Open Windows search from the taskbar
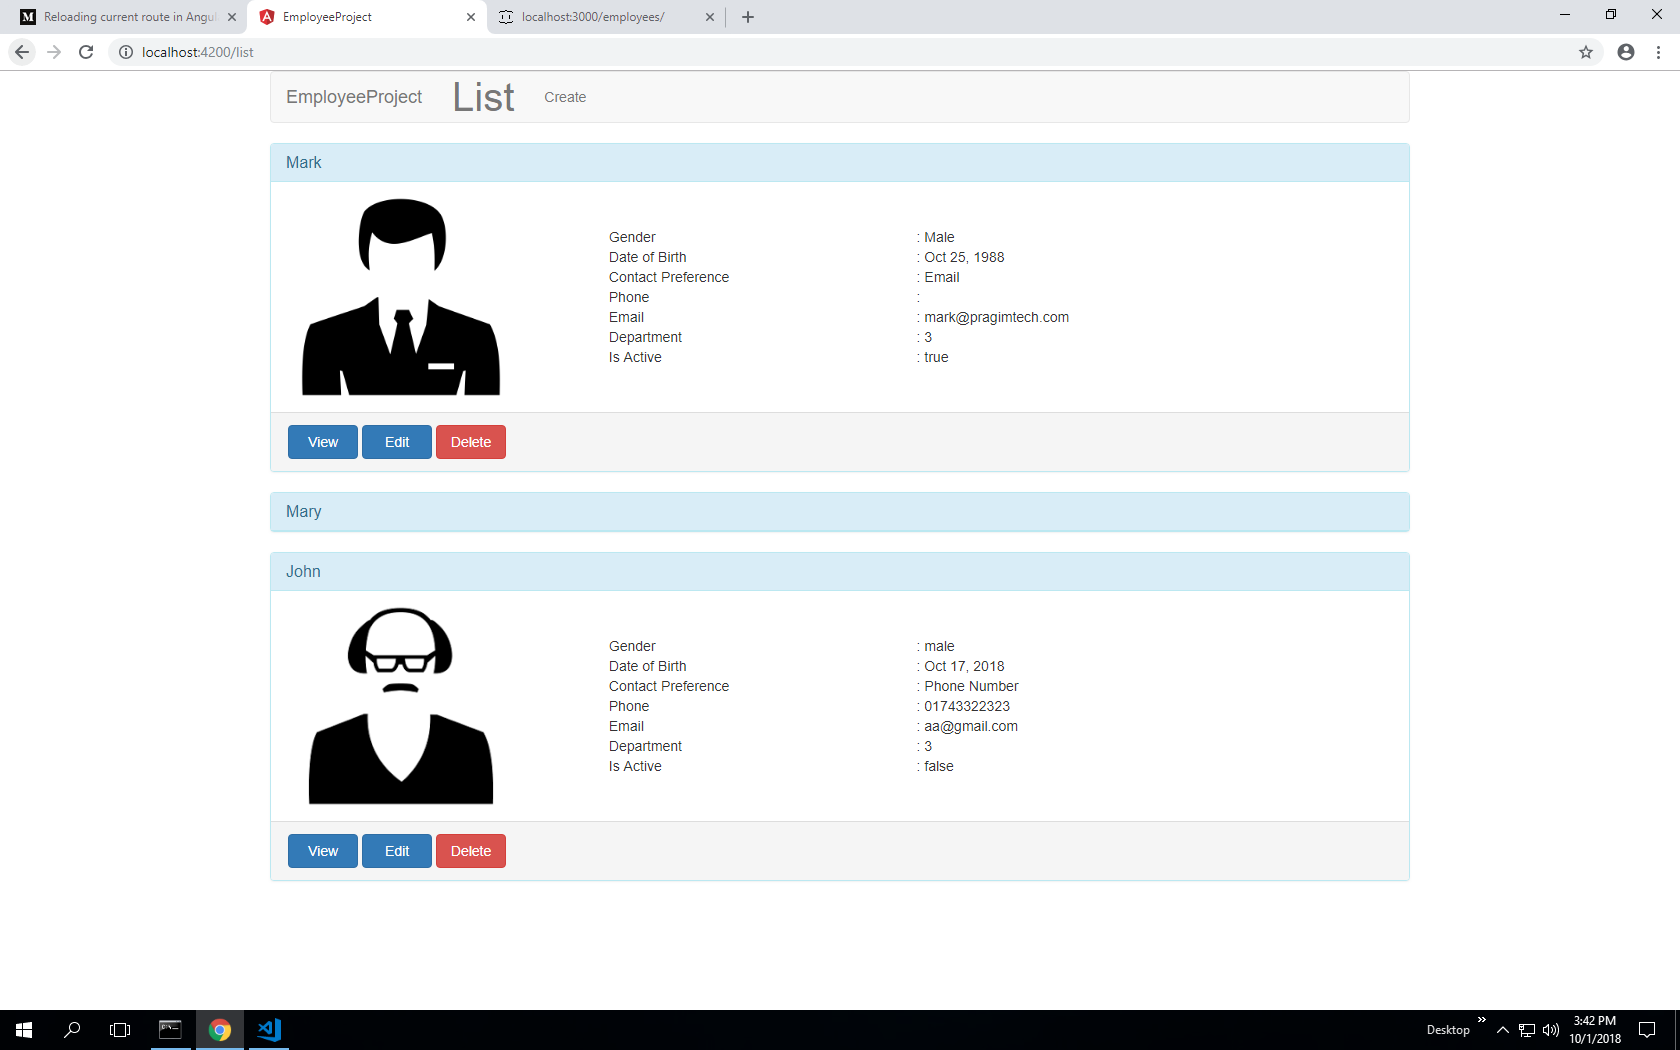This screenshot has width=1680, height=1050. pyautogui.click(x=71, y=1029)
